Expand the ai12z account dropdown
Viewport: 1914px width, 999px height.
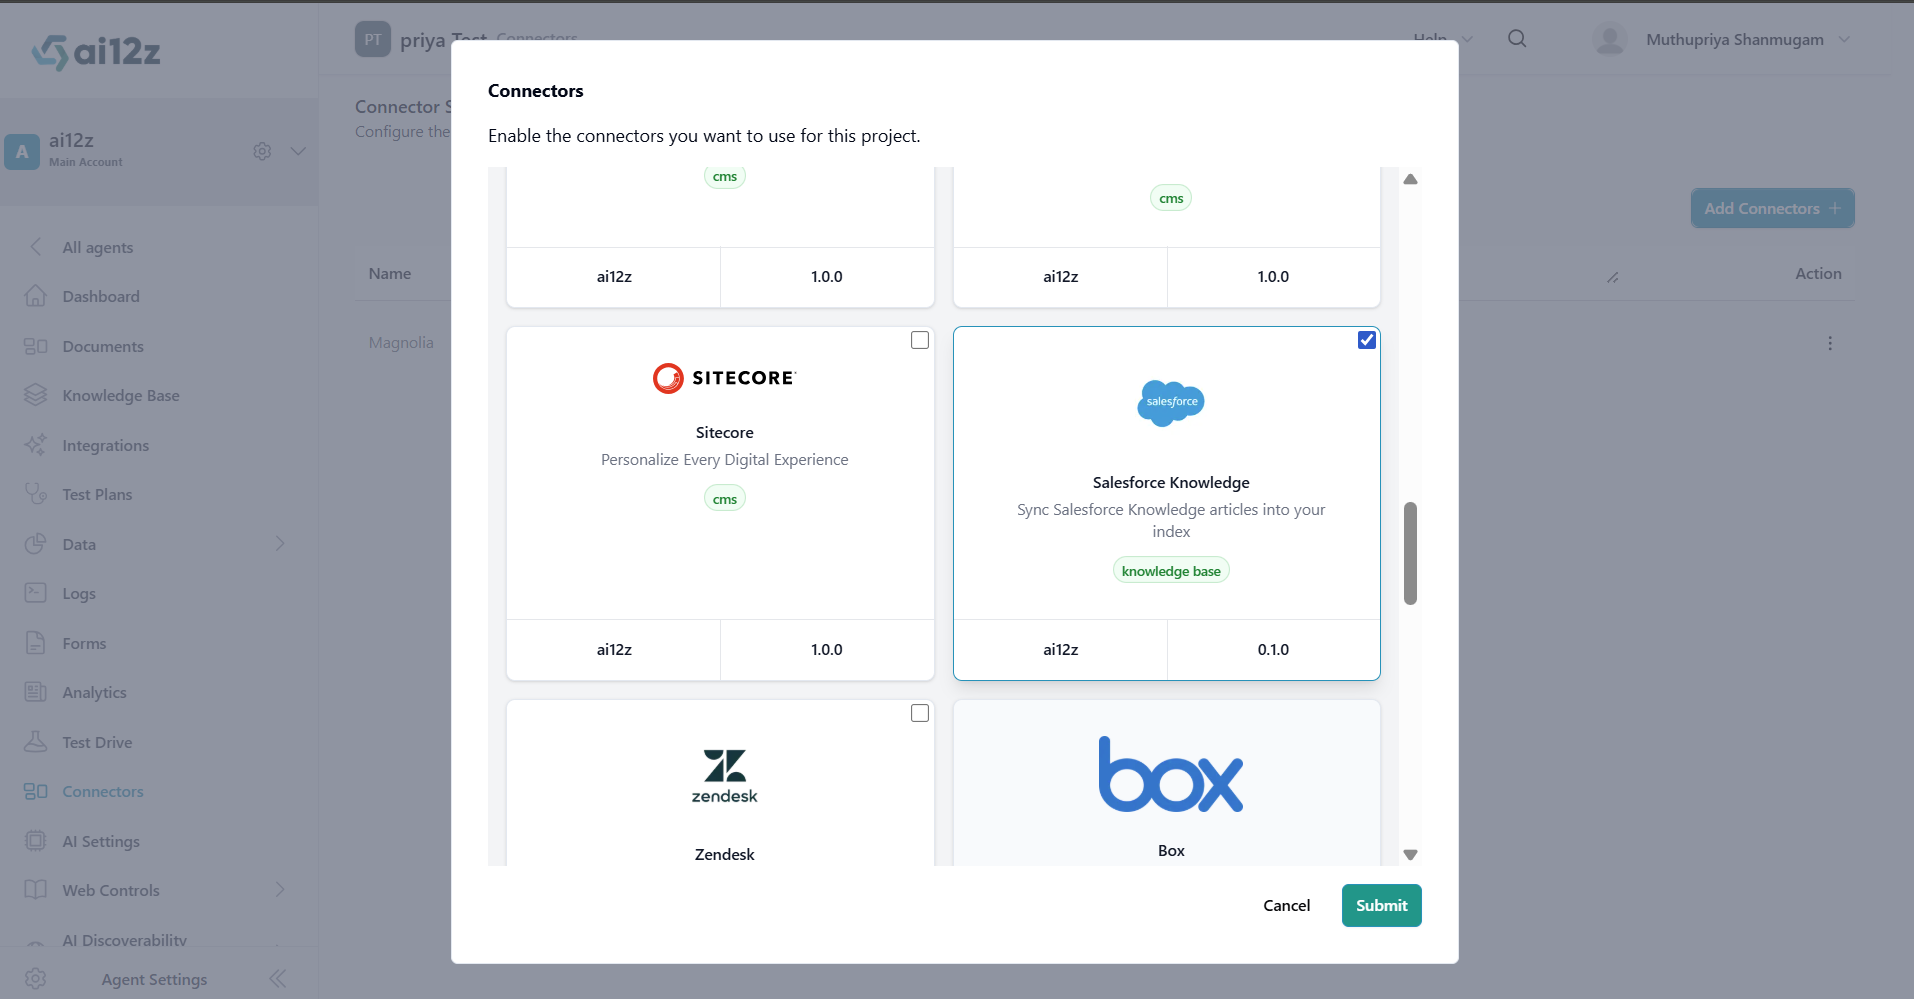coord(298,151)
